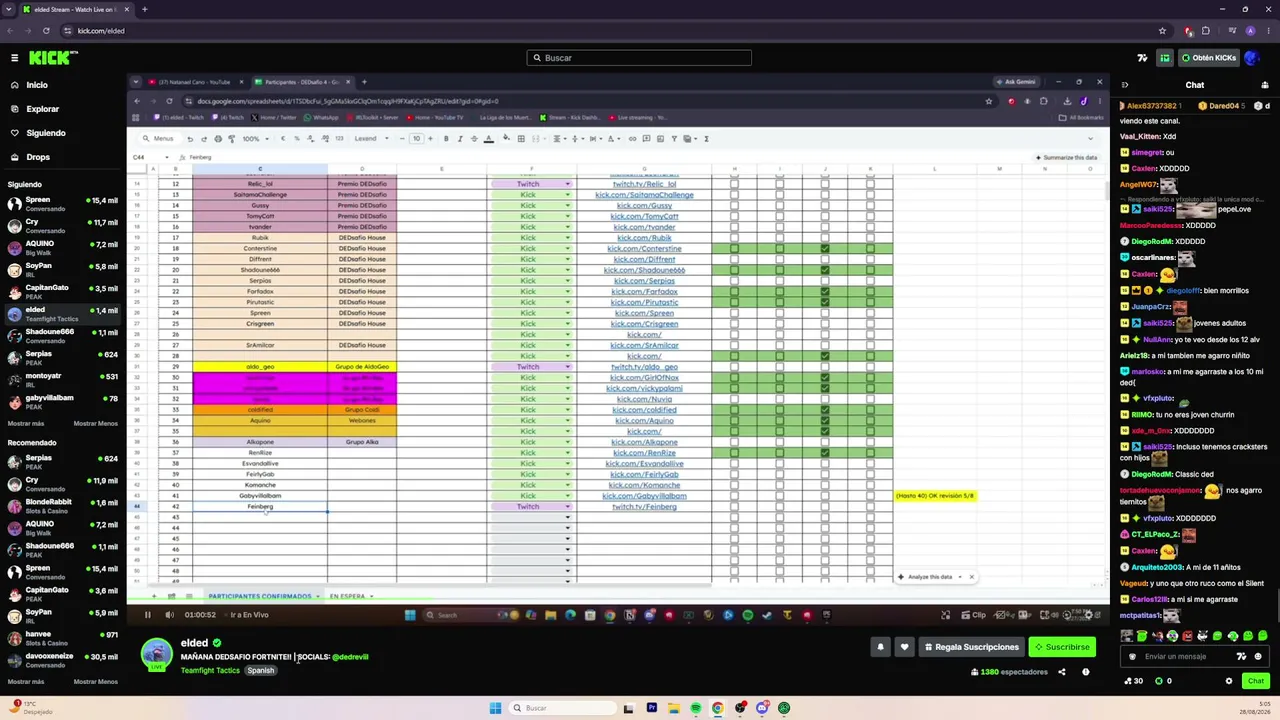Viewport: 1280px width, 720px height.
Task: Uncheck the ticked box in Pirutastic row
Action: pyautogui.click(x=825, y=302)
